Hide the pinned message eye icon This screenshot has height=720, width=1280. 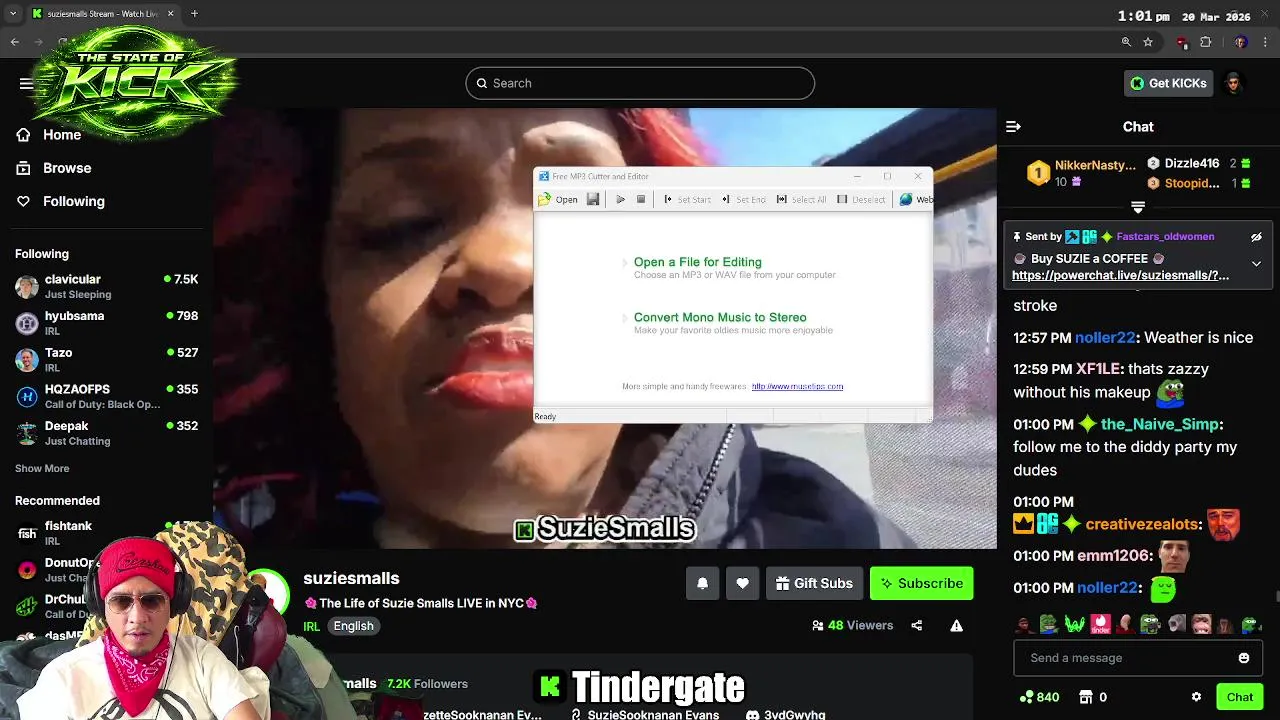[x=1256, y=237]
